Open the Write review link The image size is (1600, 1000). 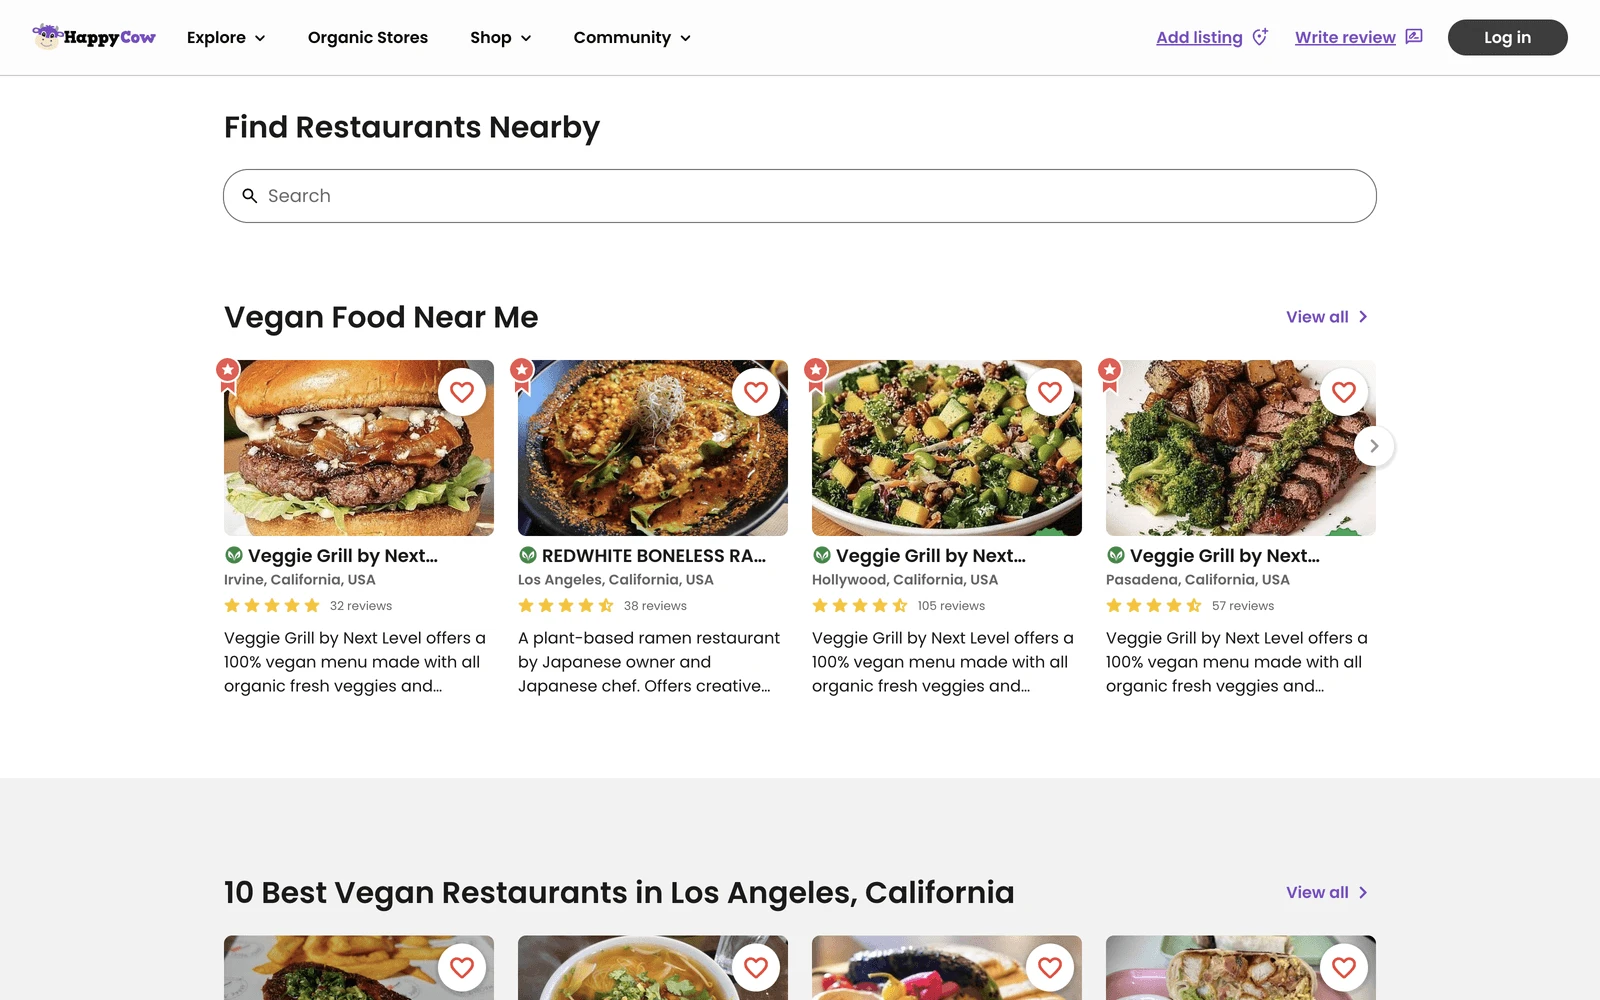[1345, 37]
